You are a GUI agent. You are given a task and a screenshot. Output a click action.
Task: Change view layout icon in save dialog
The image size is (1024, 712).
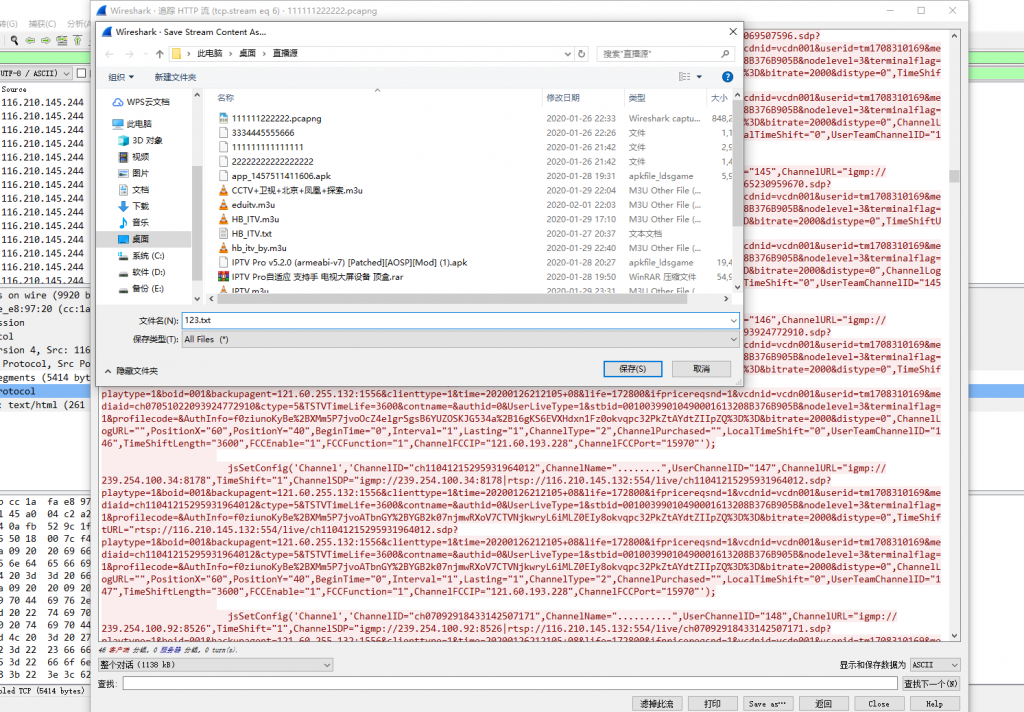pyautogui.click(x=684, y=77)
